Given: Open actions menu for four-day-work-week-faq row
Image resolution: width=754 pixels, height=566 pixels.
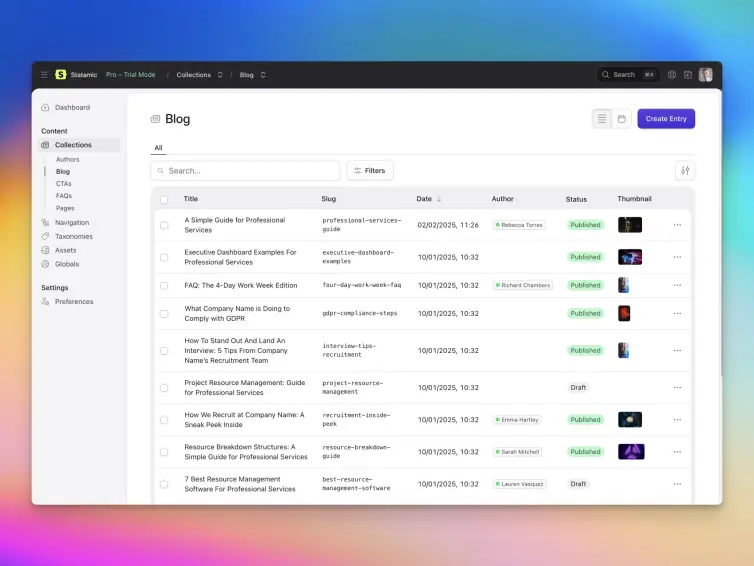Looking at the screenshot, I should pos(677,285).
